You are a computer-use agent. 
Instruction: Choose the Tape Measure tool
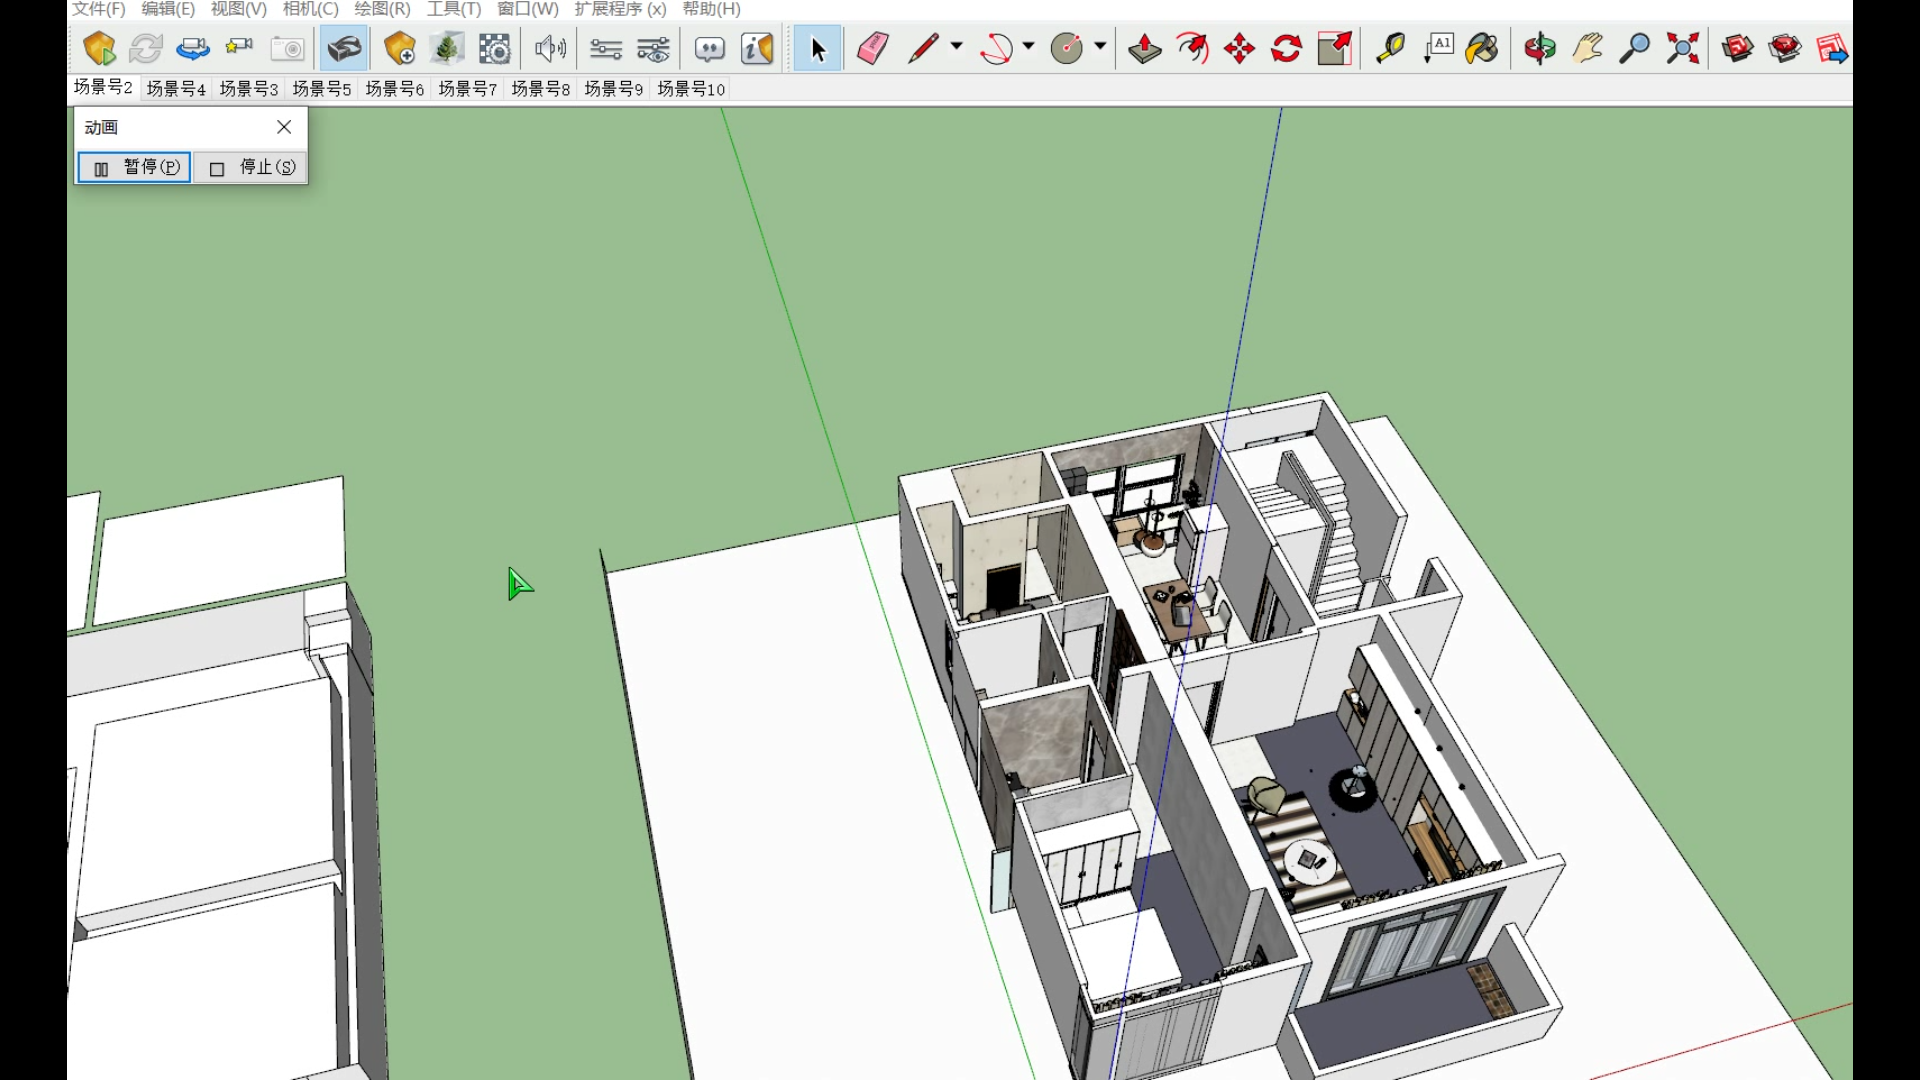pos(1389,48)
